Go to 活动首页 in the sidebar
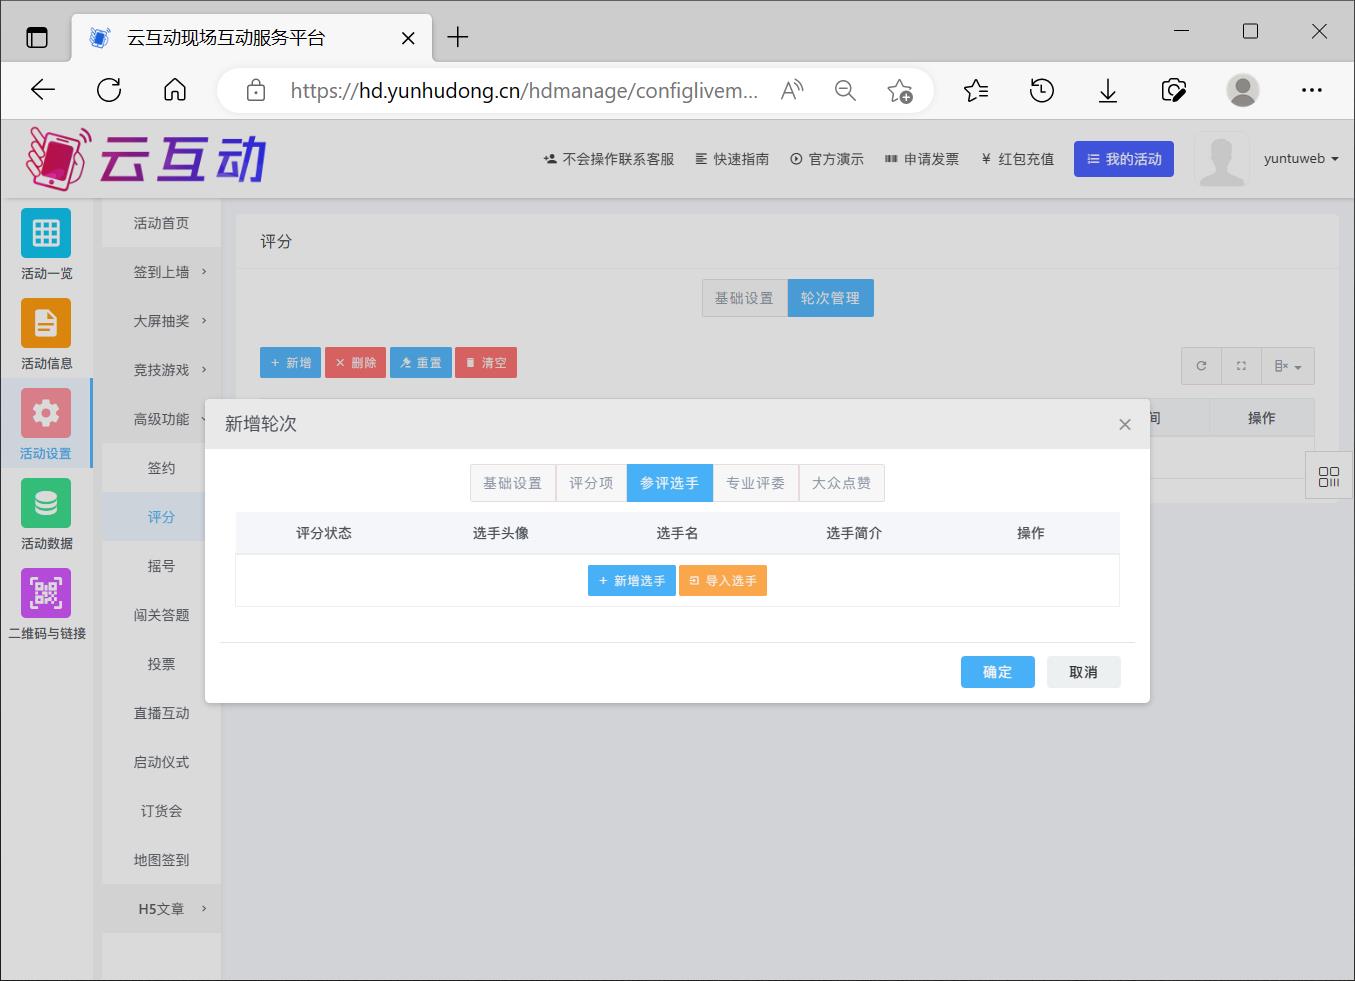The height and width of the screenshot is (981, 1355). [x=161, y=223]
